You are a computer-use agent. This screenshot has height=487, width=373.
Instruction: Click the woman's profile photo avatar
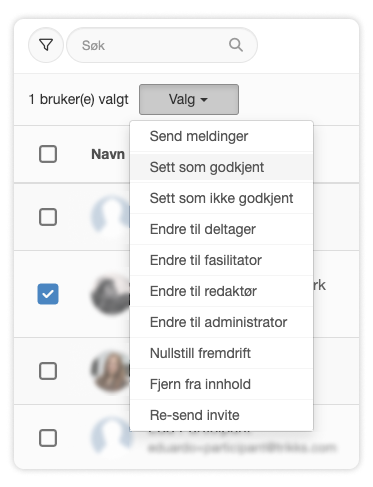[110, 371]
